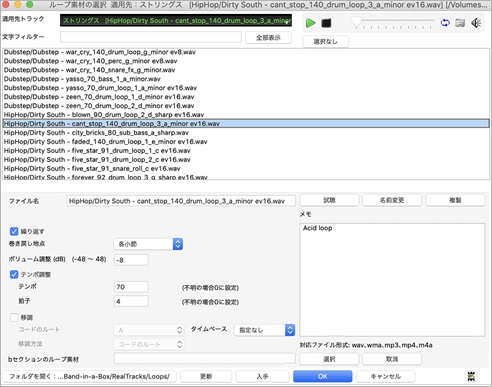Enable the 移調 checkbox
The image size is (492, 387).
pos(14,317)
